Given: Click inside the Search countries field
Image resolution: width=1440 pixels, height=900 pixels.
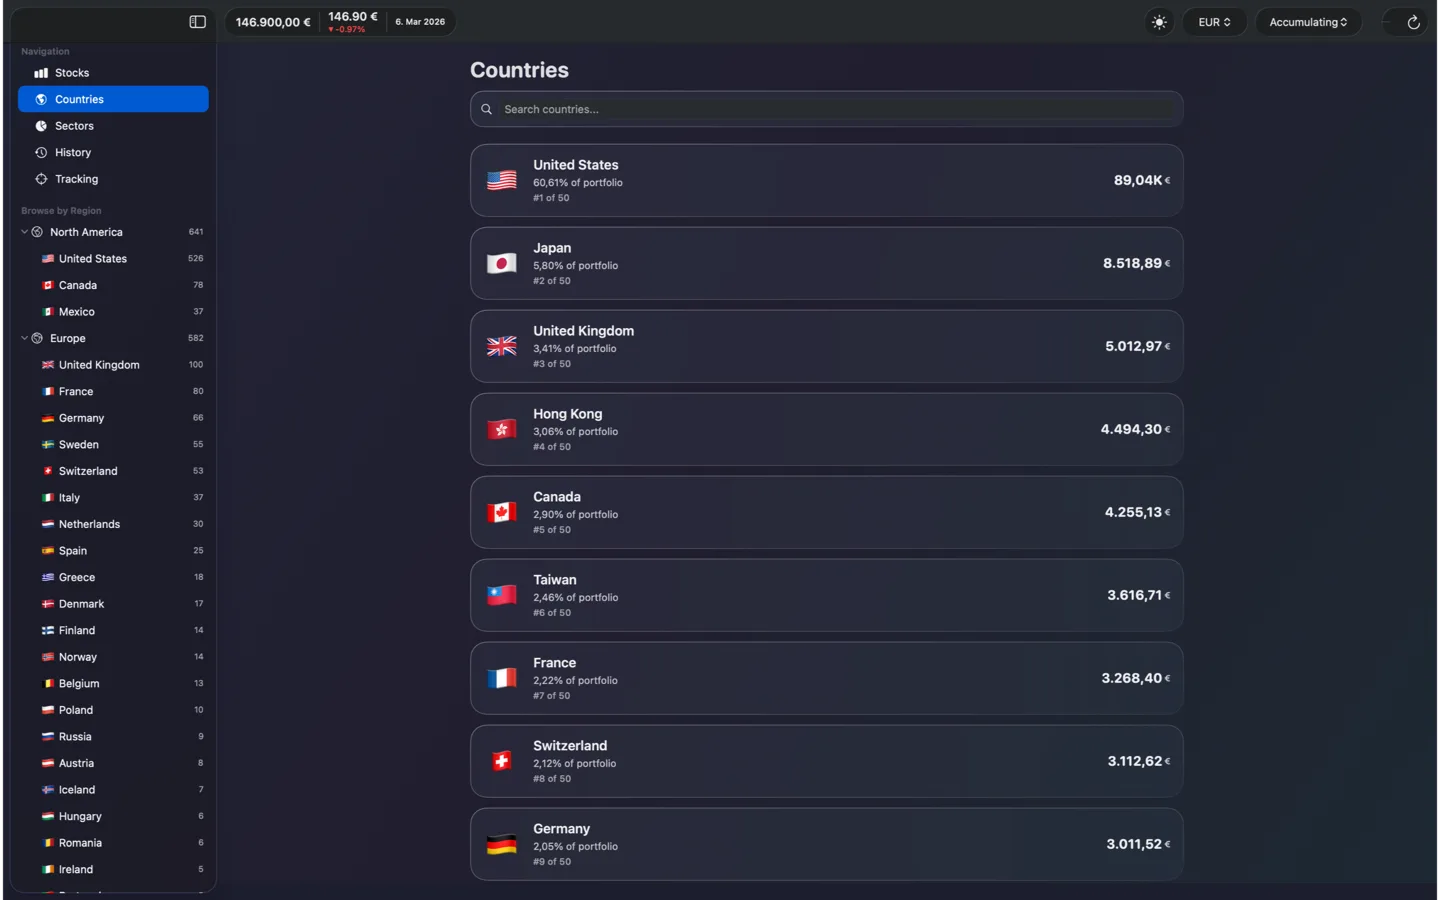Looking at the screenshot, I should click(x=830, y=109).
